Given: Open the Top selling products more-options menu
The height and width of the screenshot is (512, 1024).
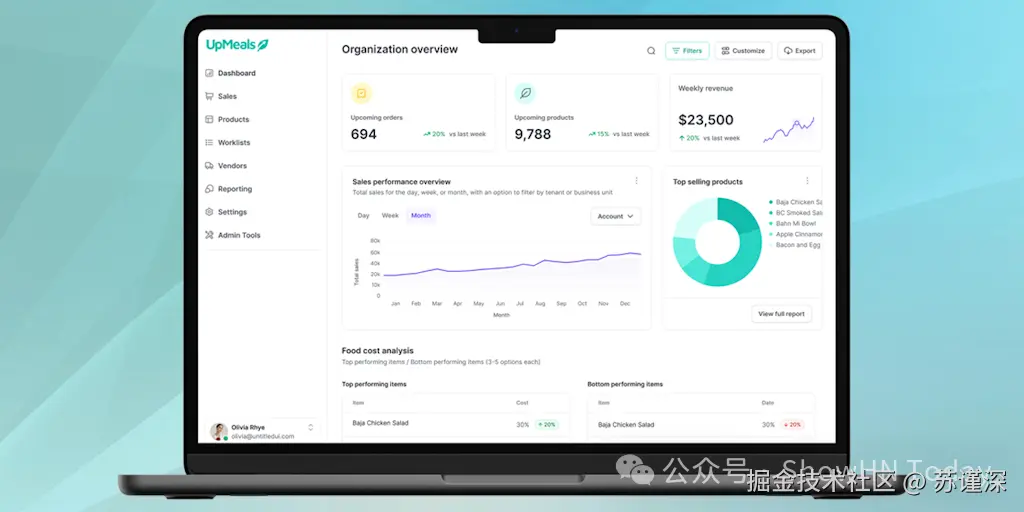Looking at the screenshot, I should 807,181.
